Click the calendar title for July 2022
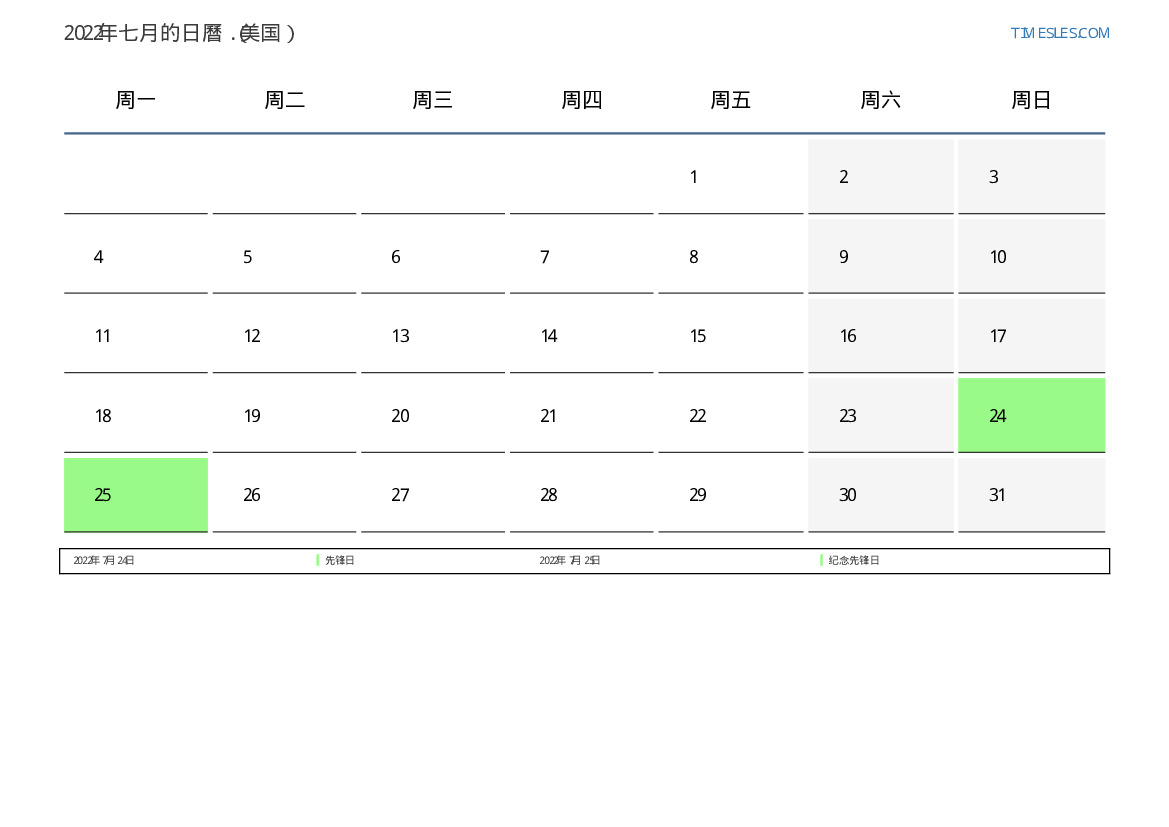The image size is (1169, 827). [x=180, y=33]
